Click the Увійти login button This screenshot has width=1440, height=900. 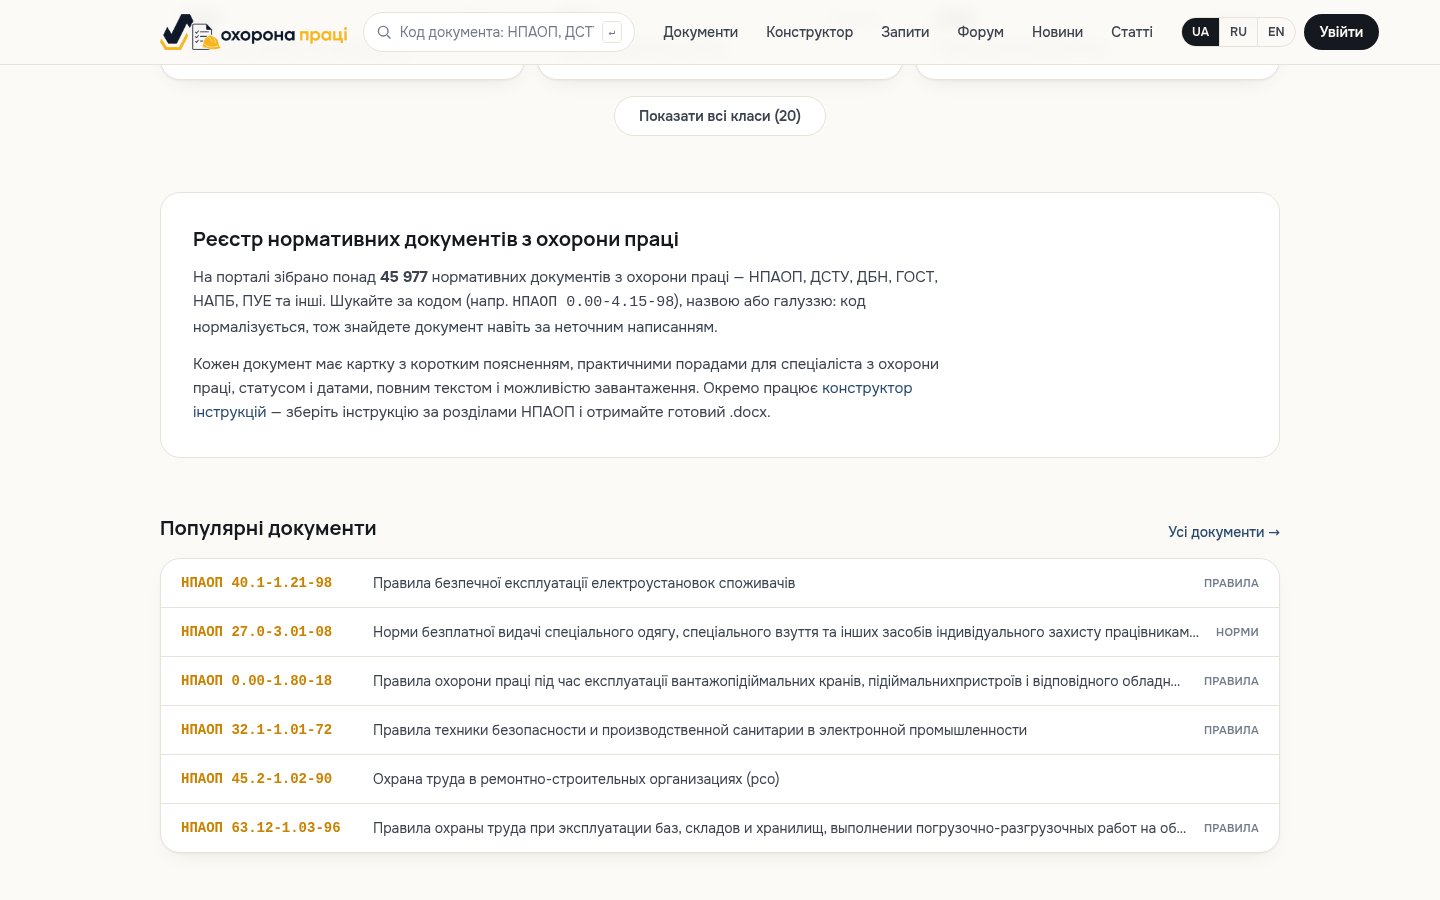click(1341, 32)
